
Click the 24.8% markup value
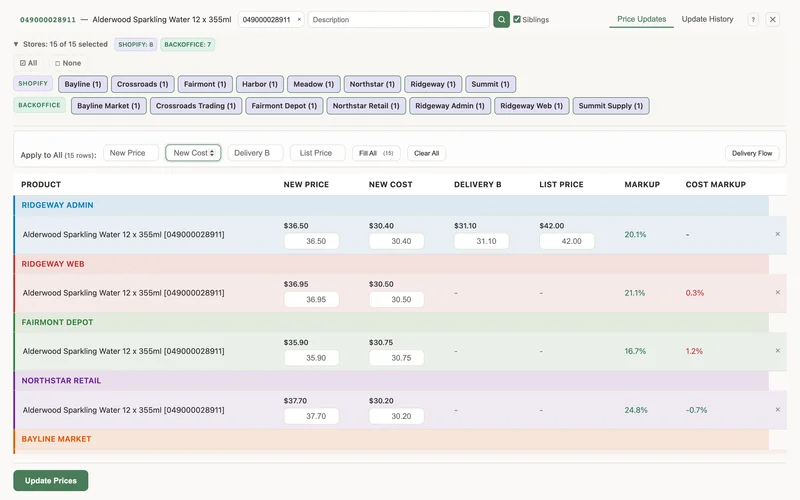pos(636,410)
